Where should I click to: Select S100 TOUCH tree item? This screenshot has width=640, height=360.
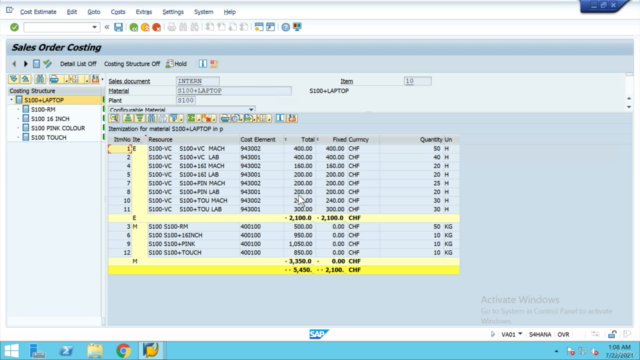click(x=49, y=138)
